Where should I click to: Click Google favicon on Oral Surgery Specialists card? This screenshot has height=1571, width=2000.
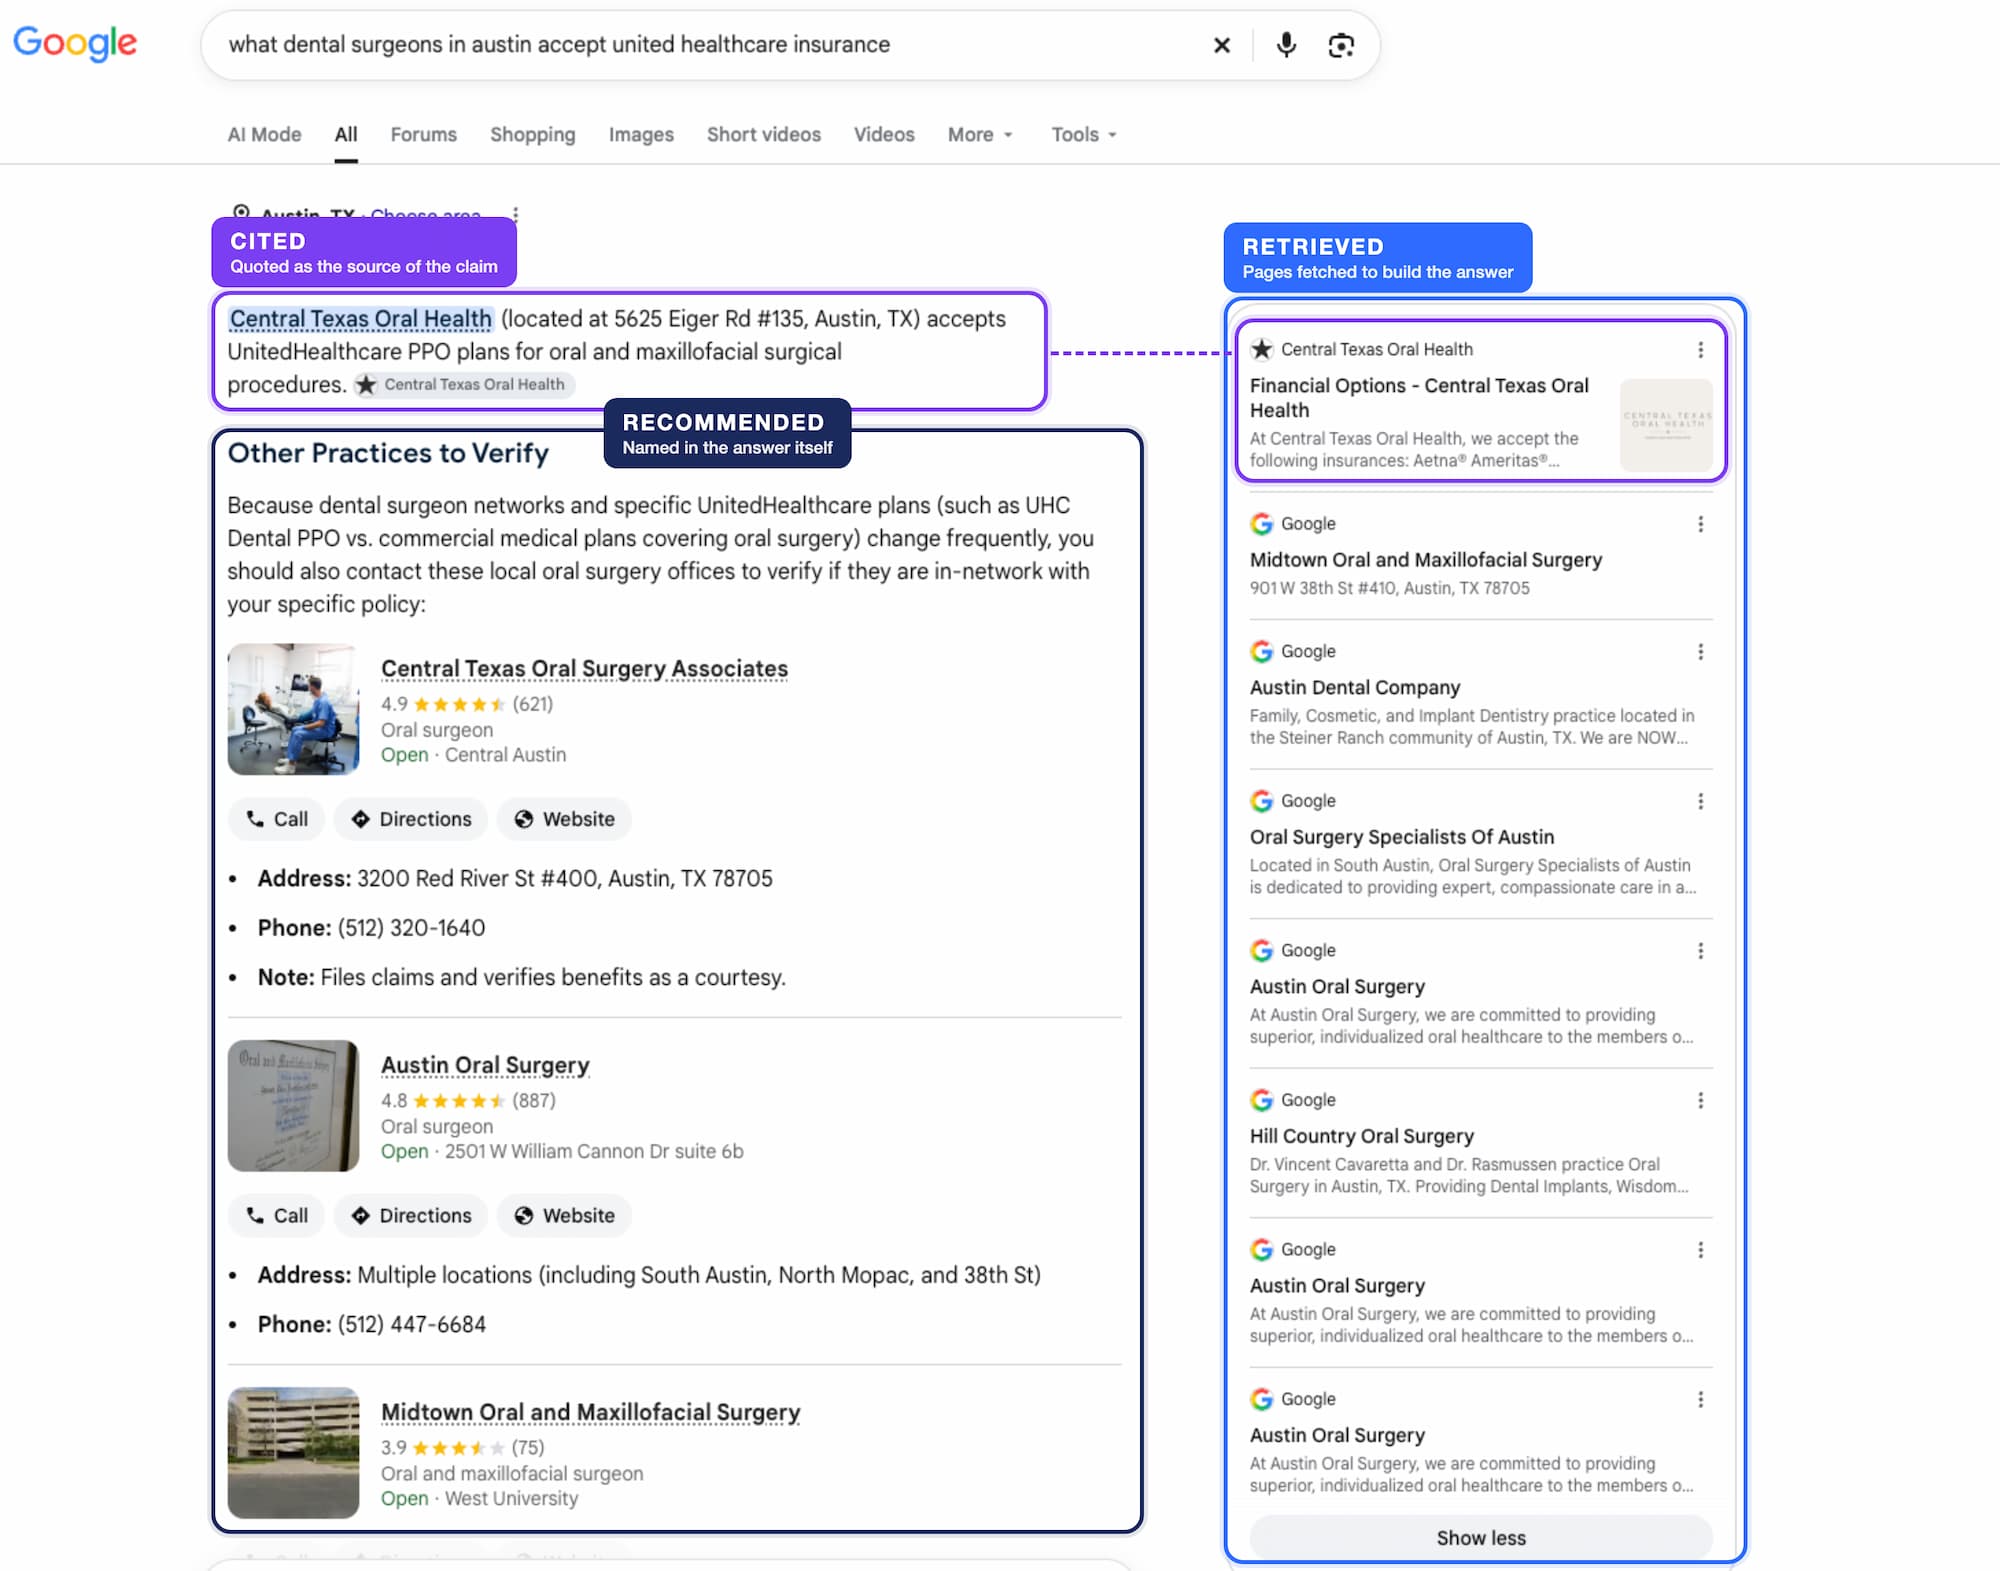1262,801
